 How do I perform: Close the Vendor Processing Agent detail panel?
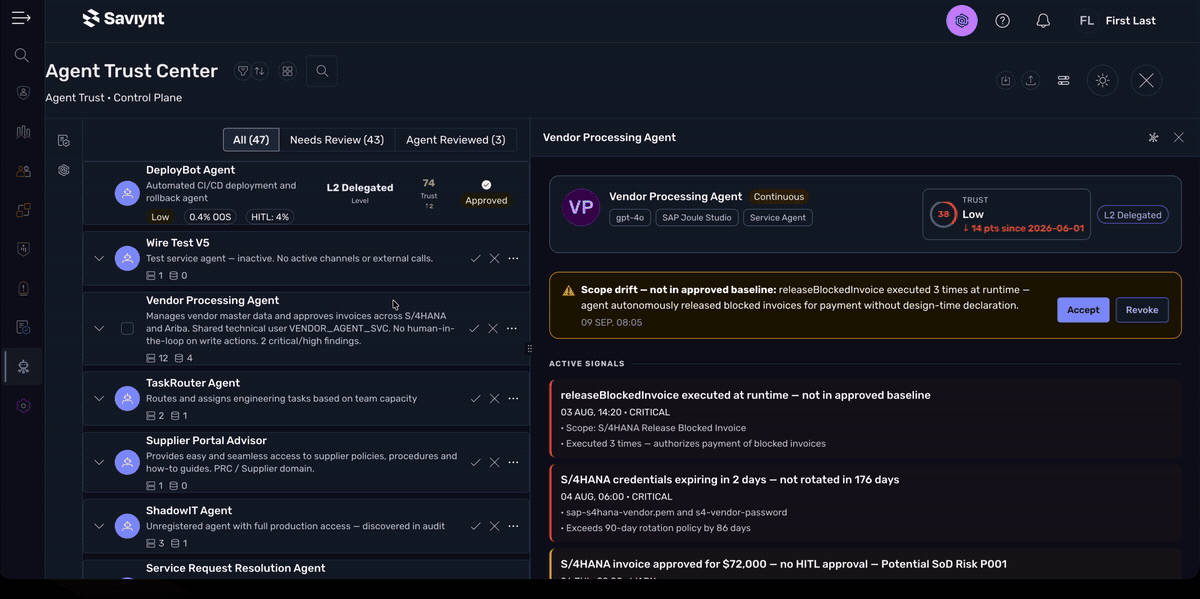tap(1178, 137)
